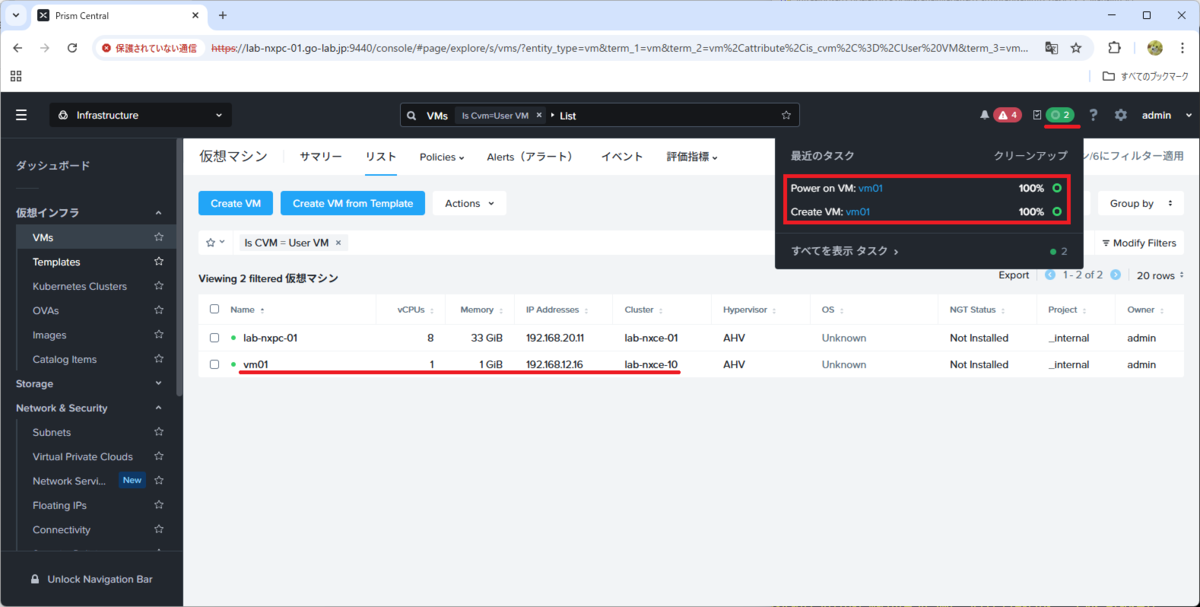This screenshot has height=607, width=1200.
Task: Favorite Connectivity in the sidebar
Action: point(158,530)
